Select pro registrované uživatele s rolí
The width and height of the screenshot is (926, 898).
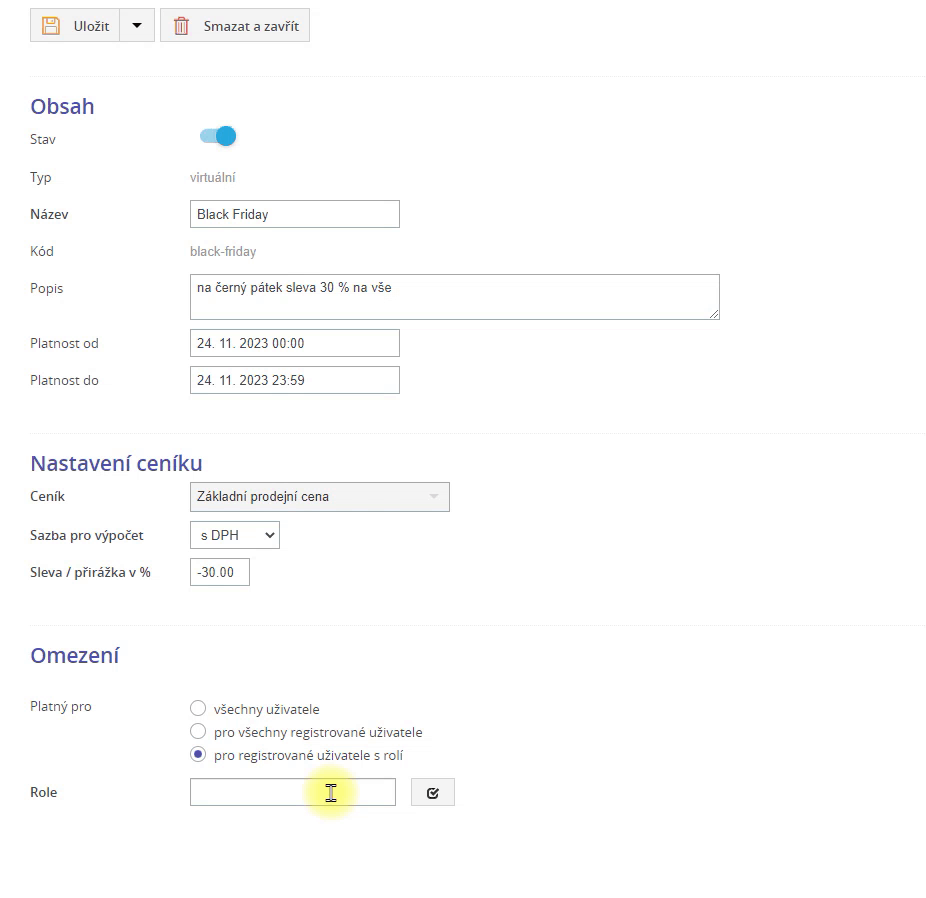coord(198,755)
